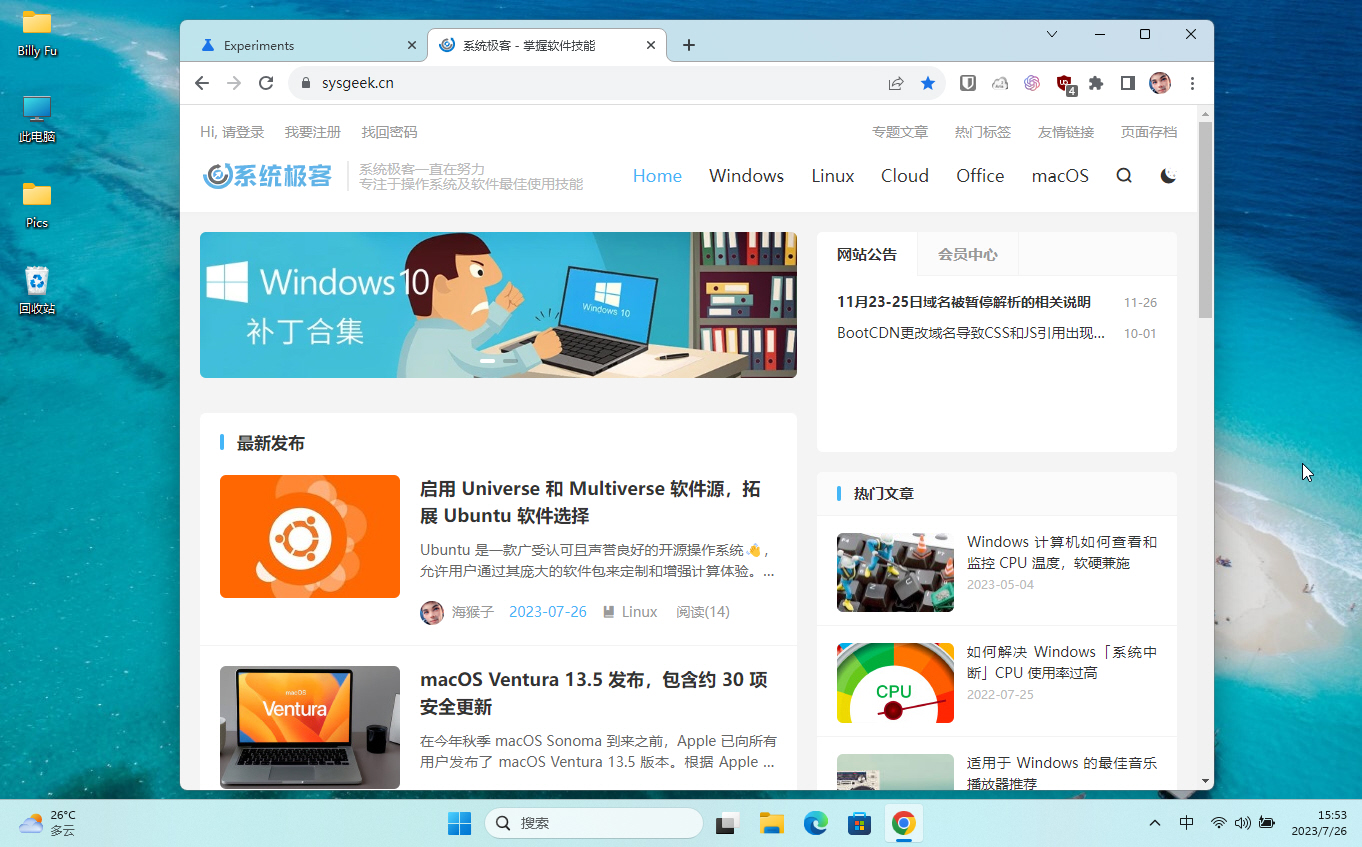This screenshot has width=1362, height=847.
Task: Open File Explorer from the taskbar
Action: (x=771, y=823)
